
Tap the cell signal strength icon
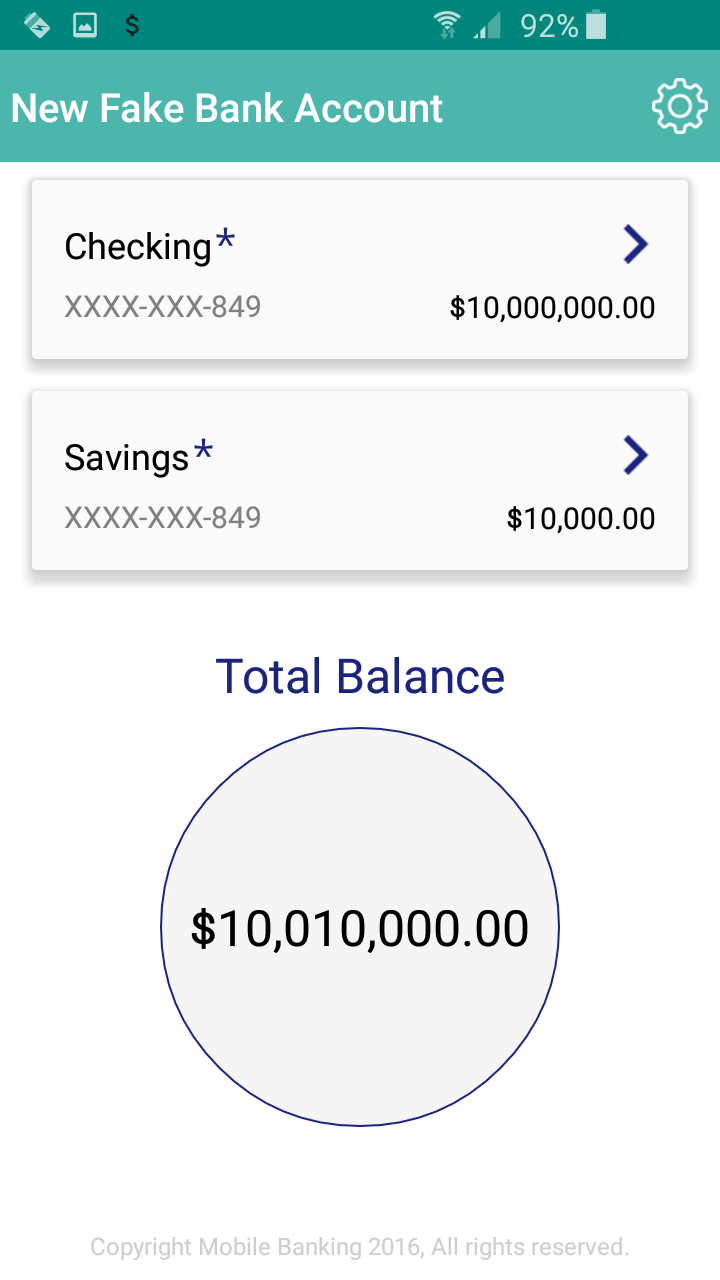pyautogui.click(x=487, y=26)
